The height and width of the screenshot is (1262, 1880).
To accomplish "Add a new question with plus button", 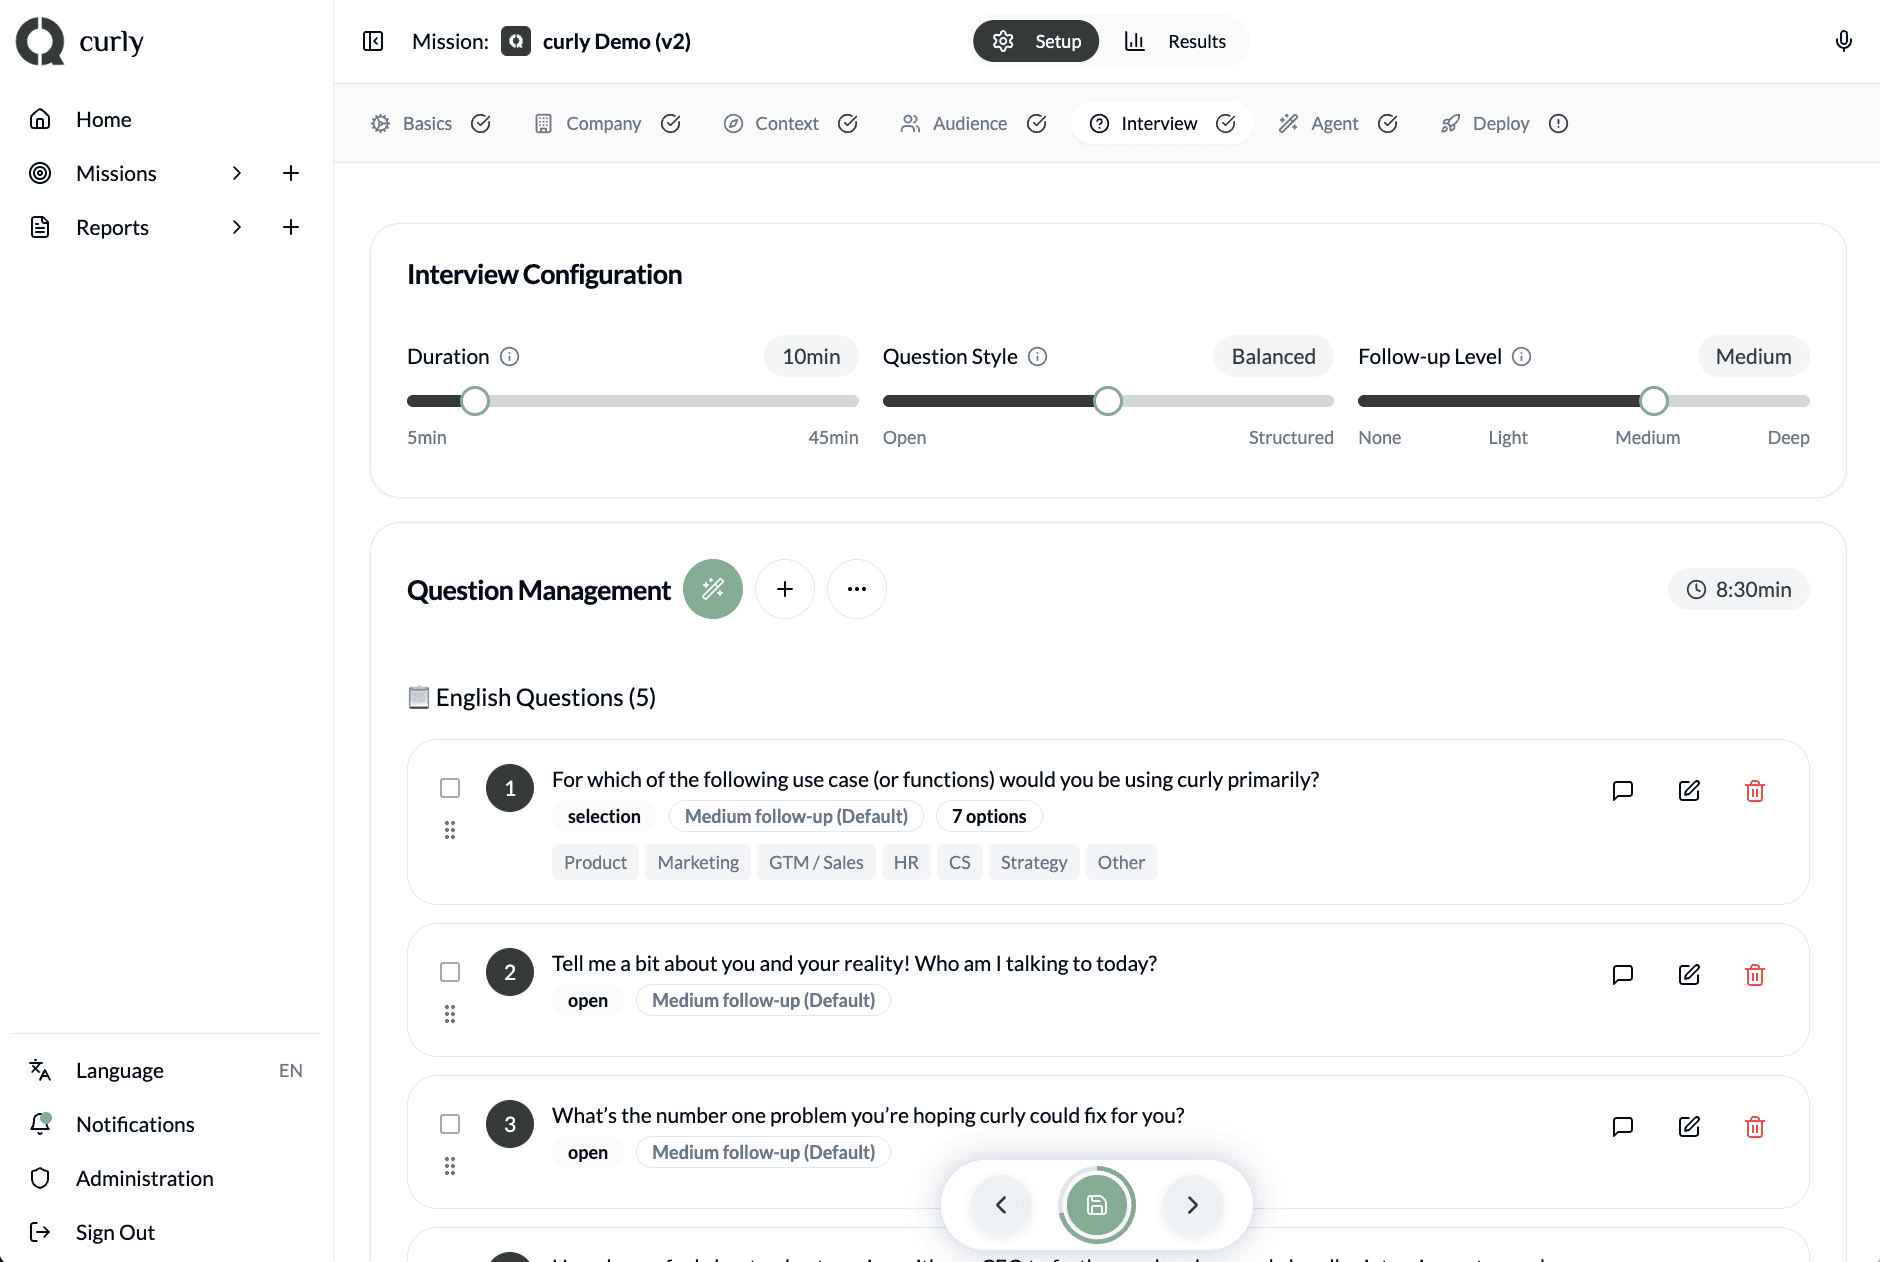I will [x=785, y=589].
